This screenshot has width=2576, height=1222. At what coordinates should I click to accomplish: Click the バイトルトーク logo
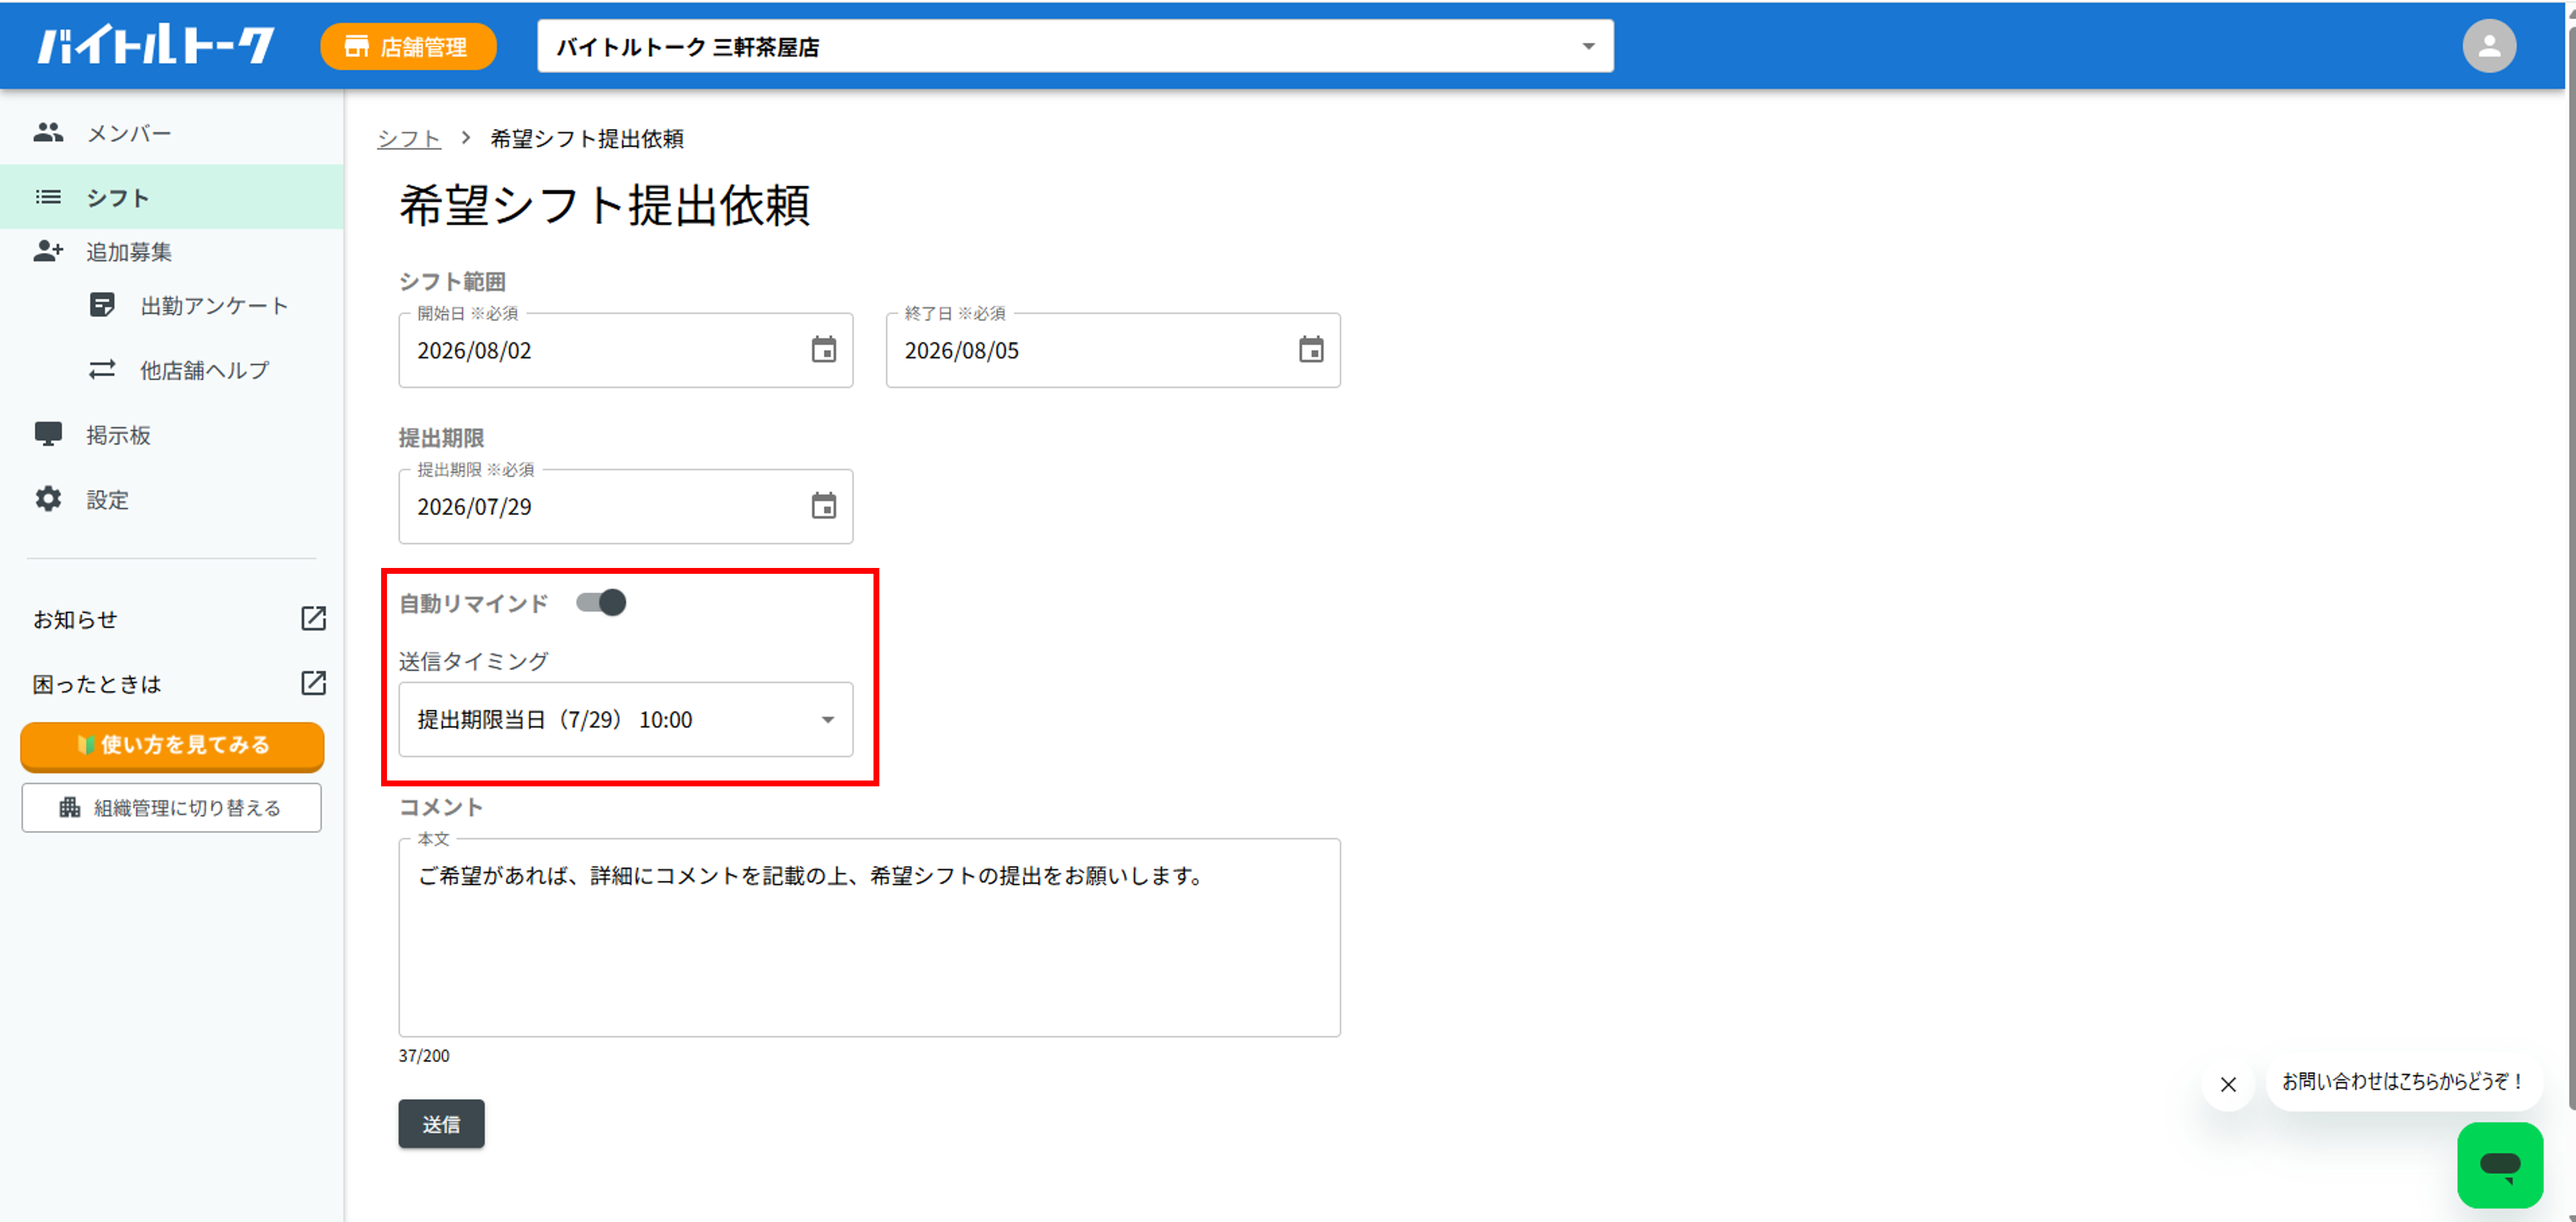point(156,46)
